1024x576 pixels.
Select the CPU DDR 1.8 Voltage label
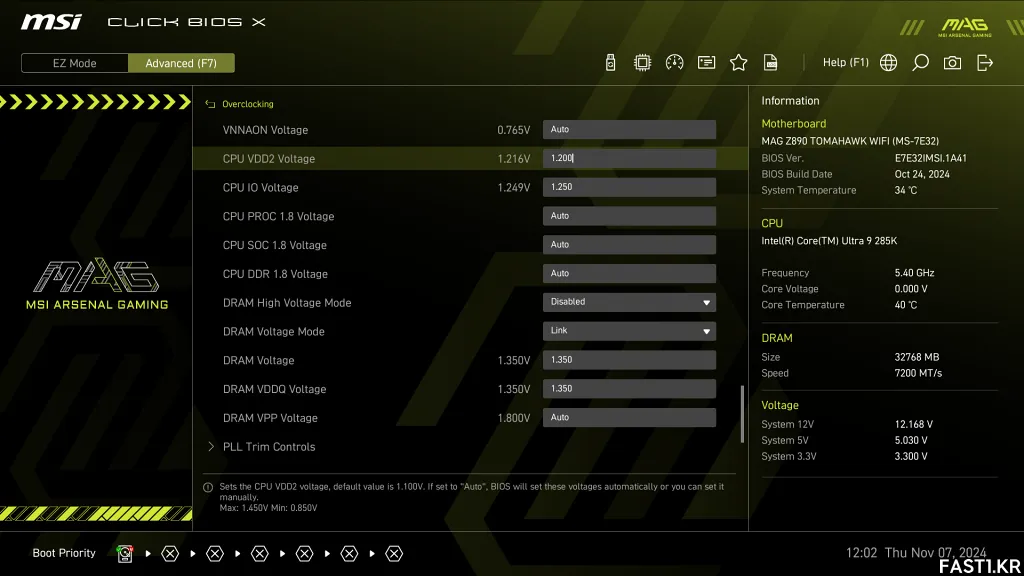[x=275, y=274]
